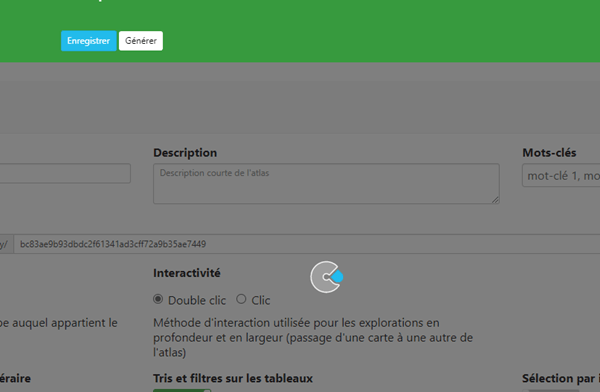The height and width of the screenshot is (392, 600).
Task: Select the Double clic radio option
Action: (x=158, y=299)
